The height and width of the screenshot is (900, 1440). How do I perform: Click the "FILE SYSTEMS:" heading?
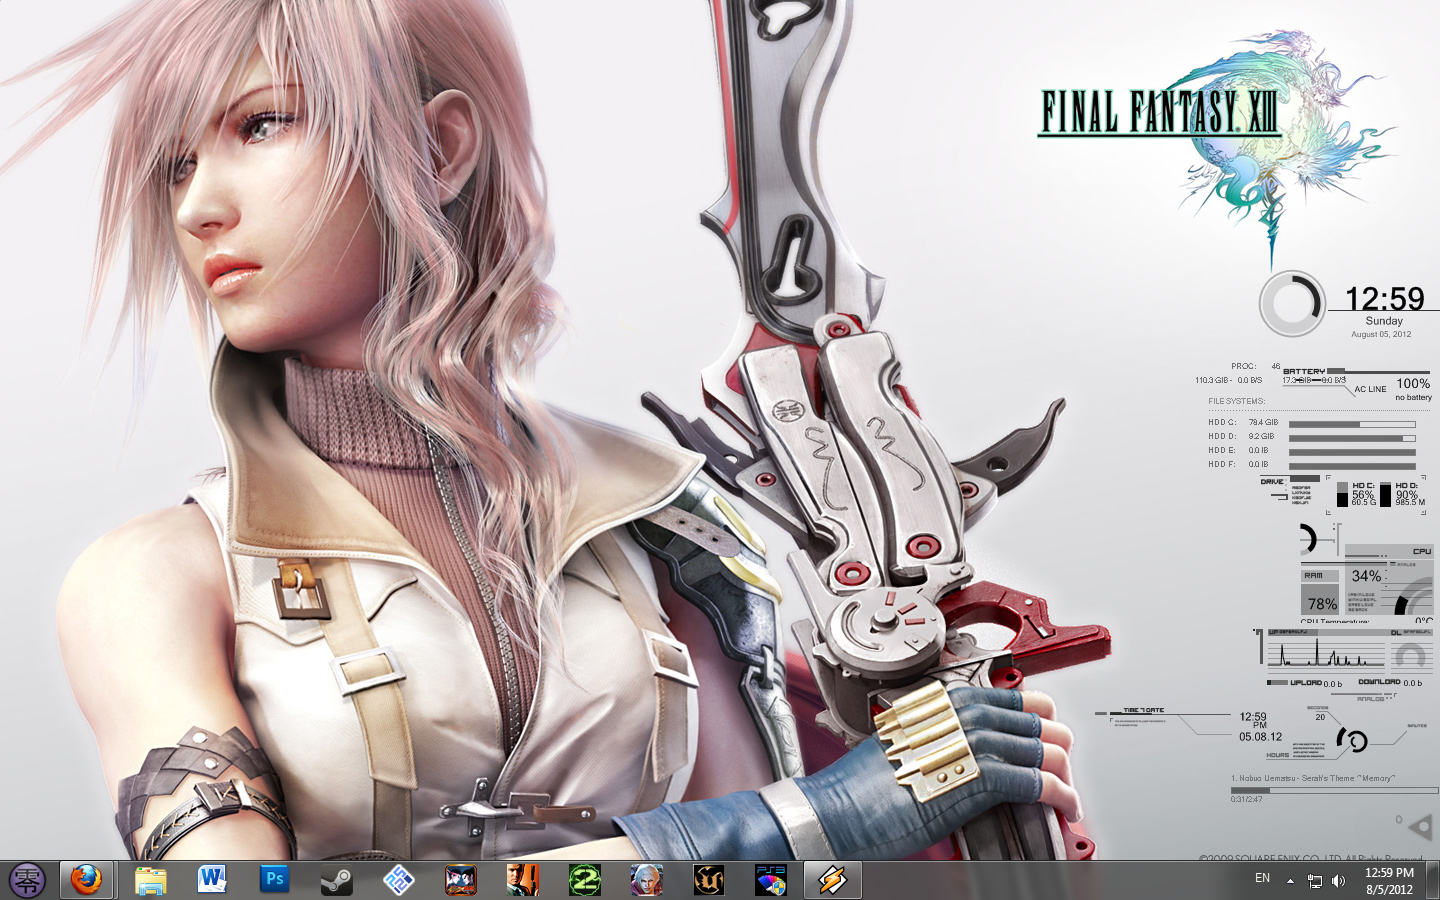(x=1236, y=401)
